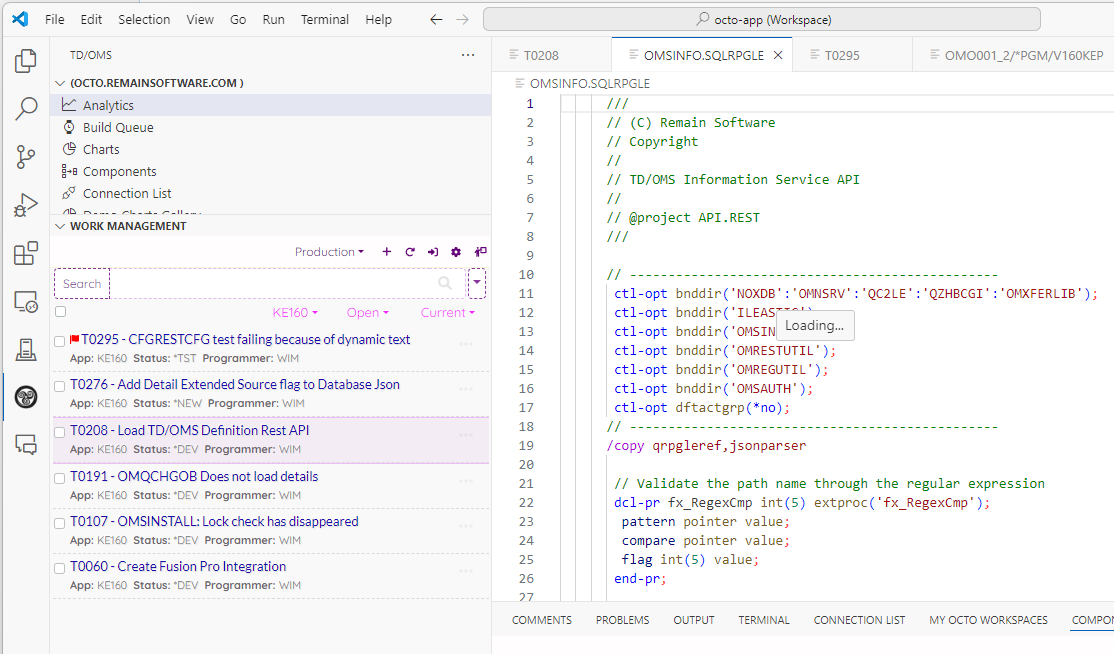Image resolution: width=1114 pixels, height=654 pixels.
Task: Tick the checkbox for task T0208
Action: pyautogui.click(x=61, y=432)
